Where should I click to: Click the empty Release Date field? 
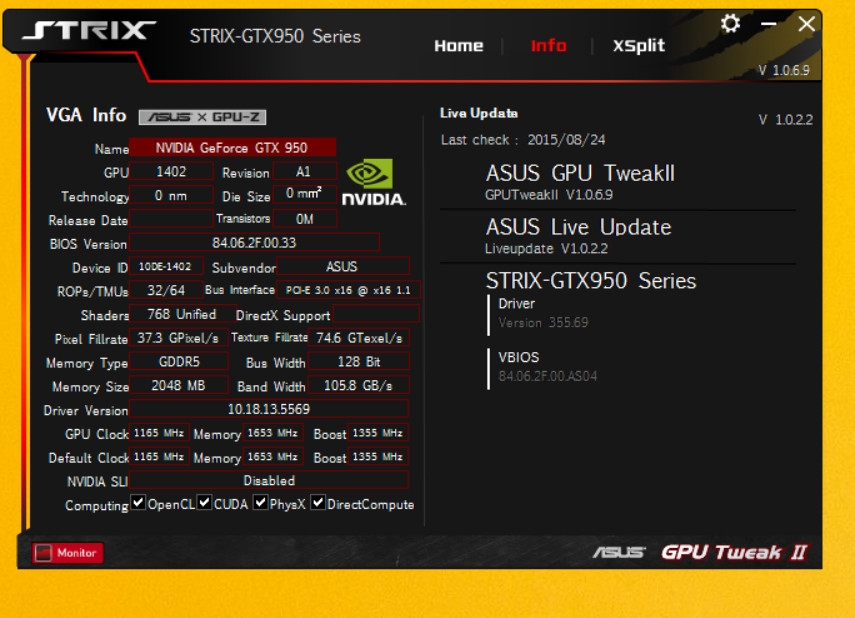click(x=171, y=219)
